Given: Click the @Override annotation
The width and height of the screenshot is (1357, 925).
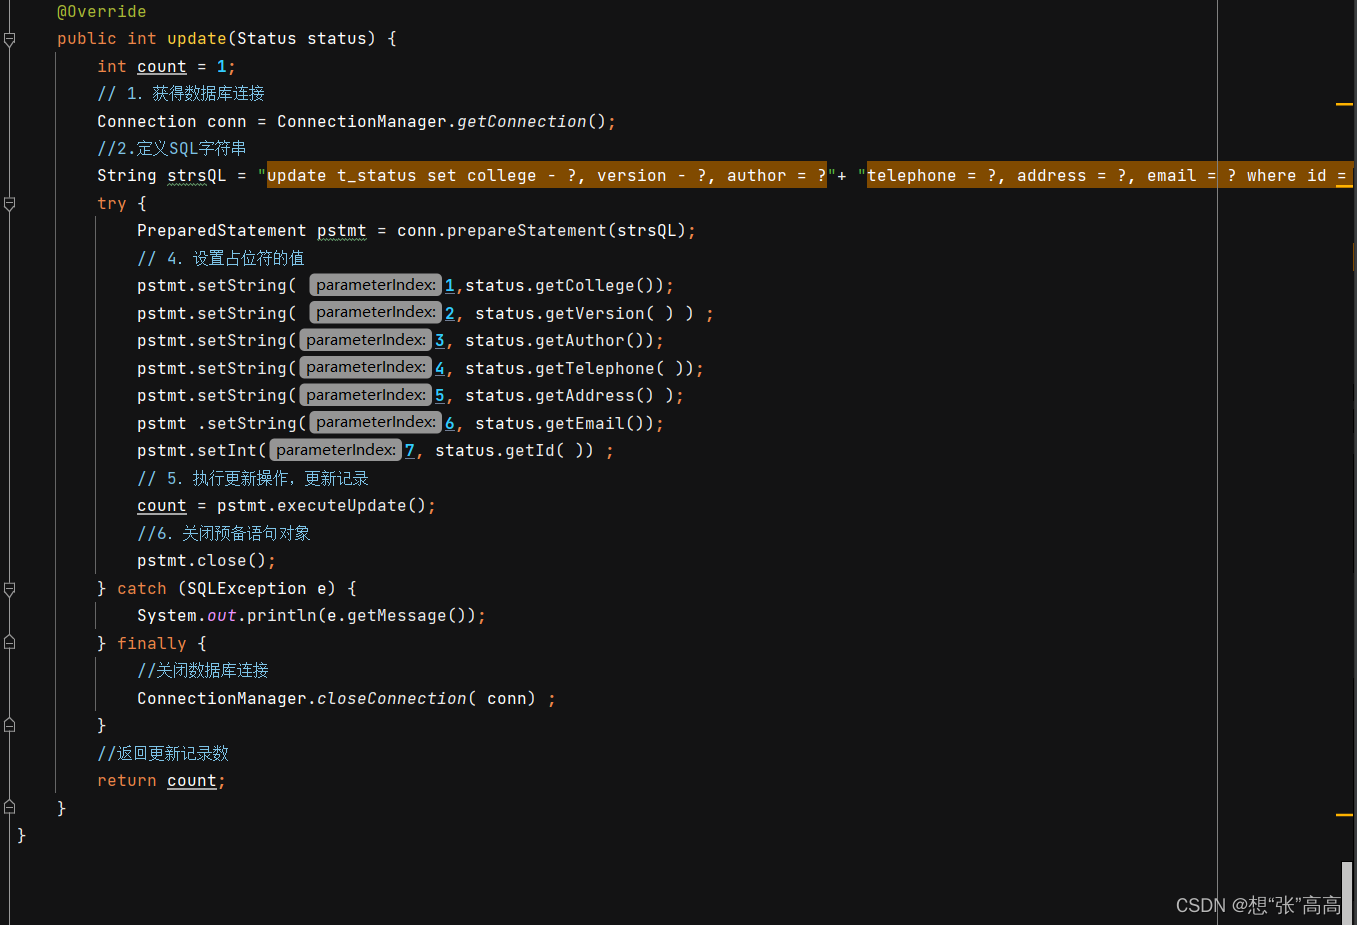Looking at the screenshot, I should 101,12.
